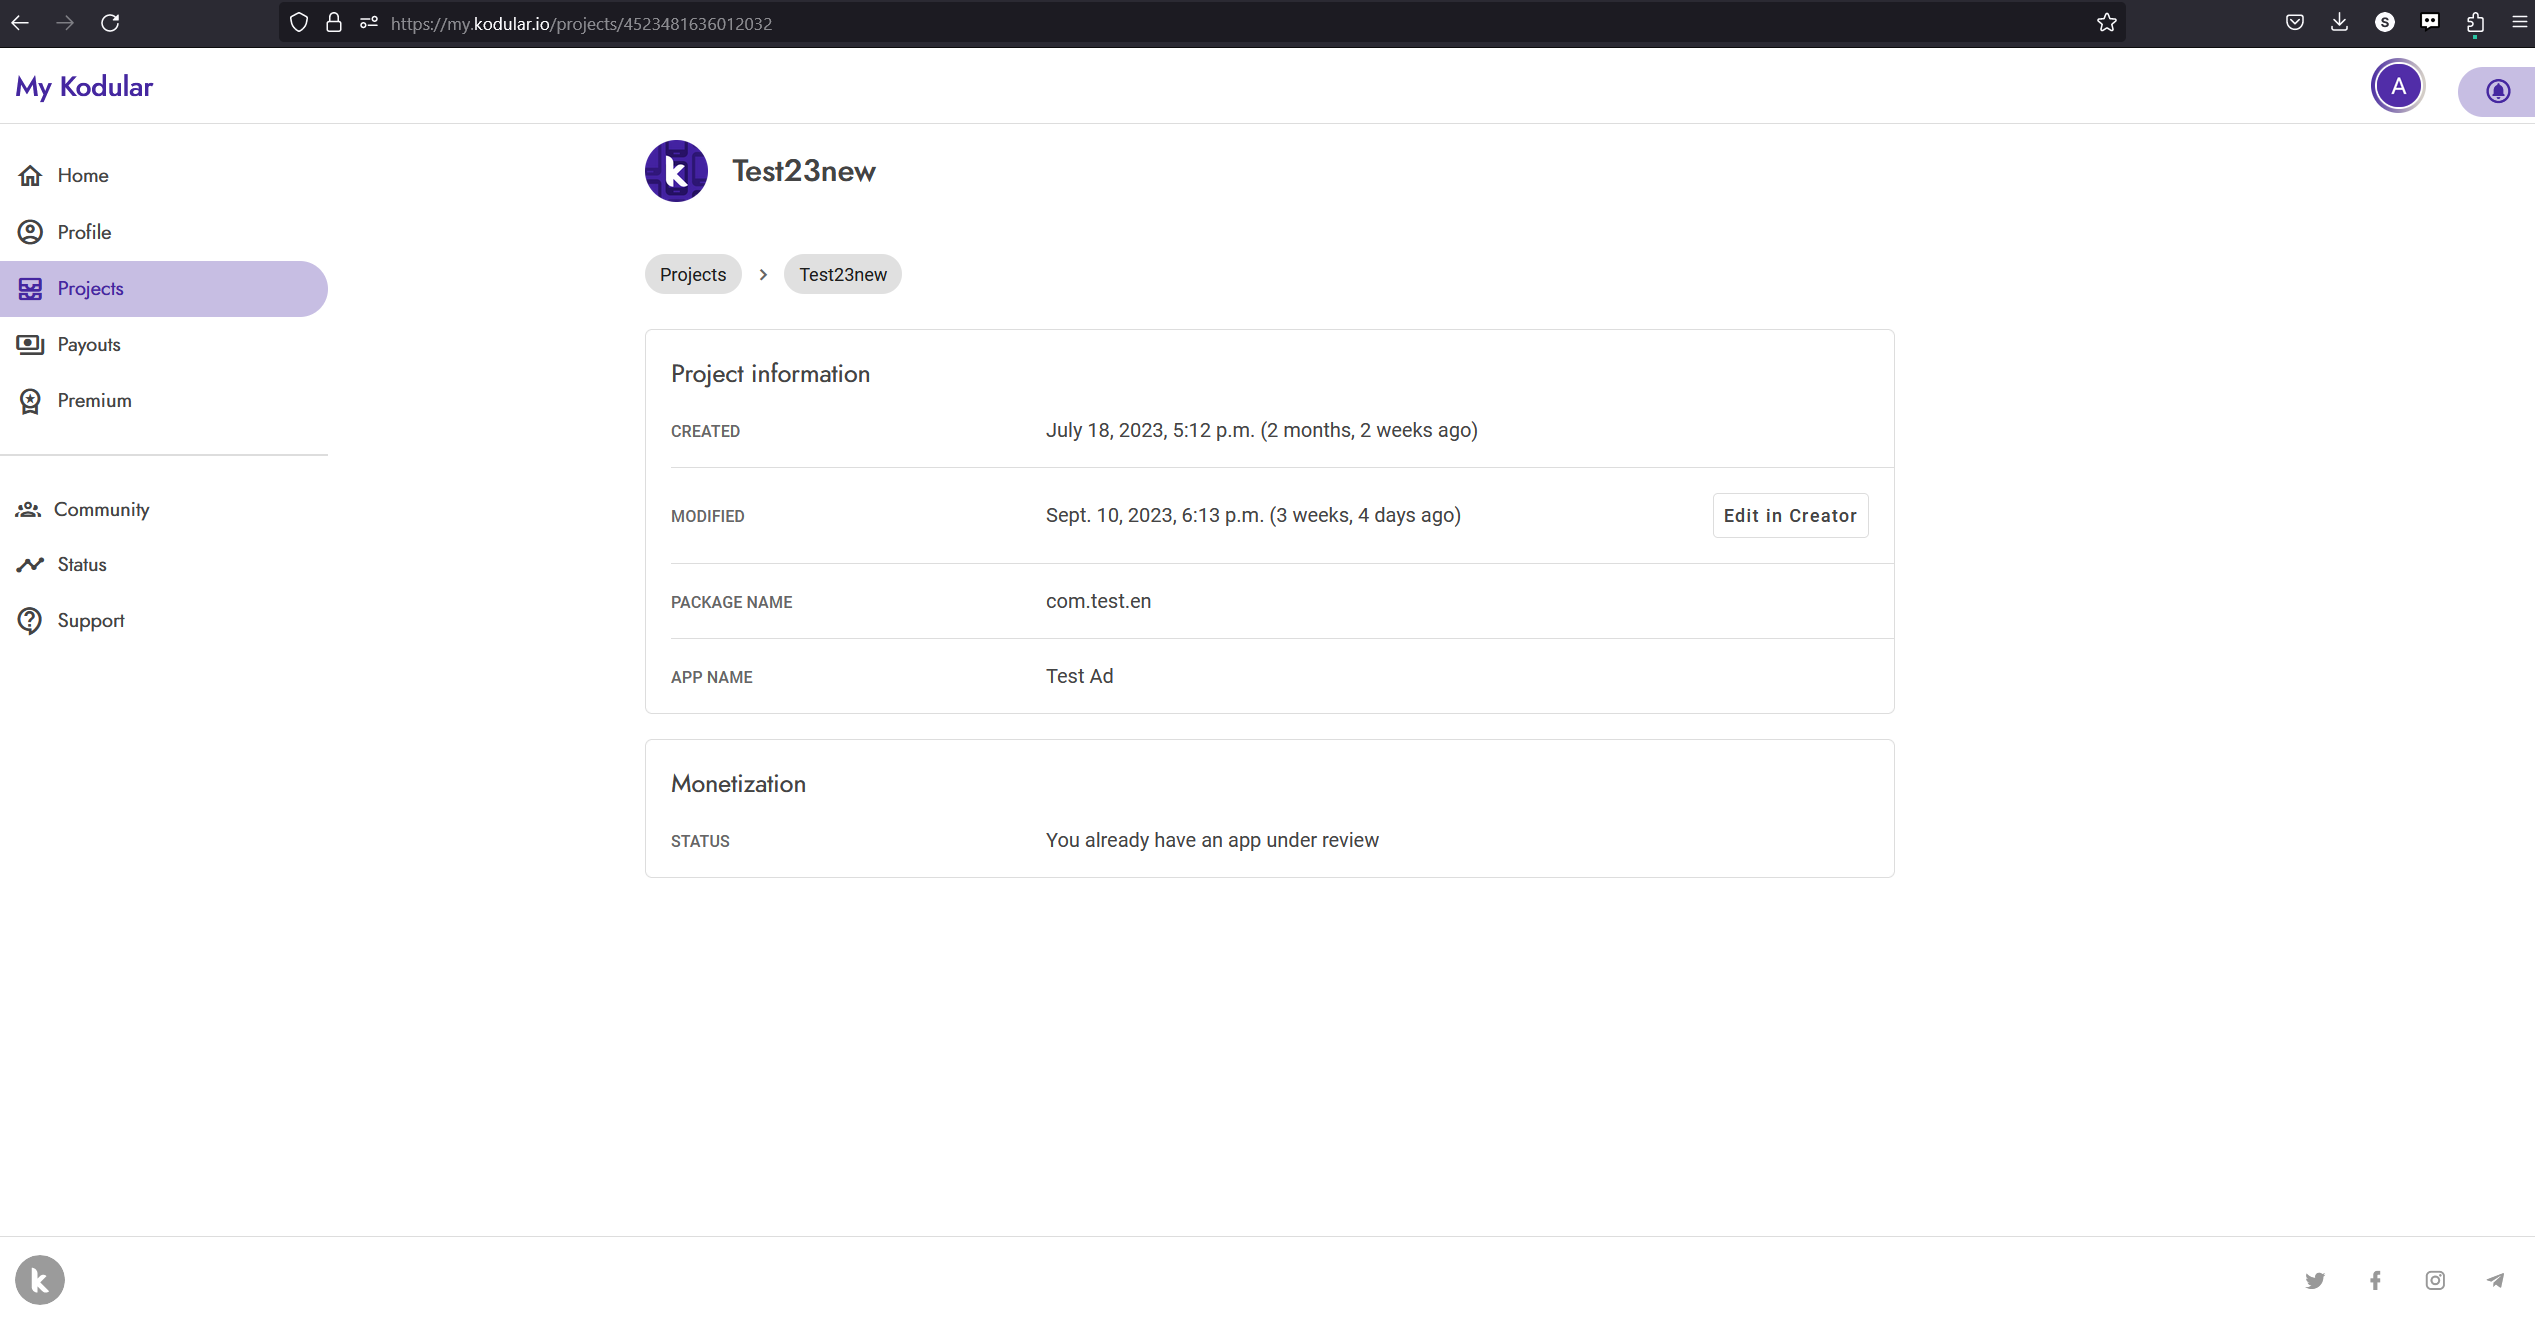Image resolution: width=2535 pixels, height=1320 pixels.
Task: Click the Payouts money icon
Action: click(30, 345)
